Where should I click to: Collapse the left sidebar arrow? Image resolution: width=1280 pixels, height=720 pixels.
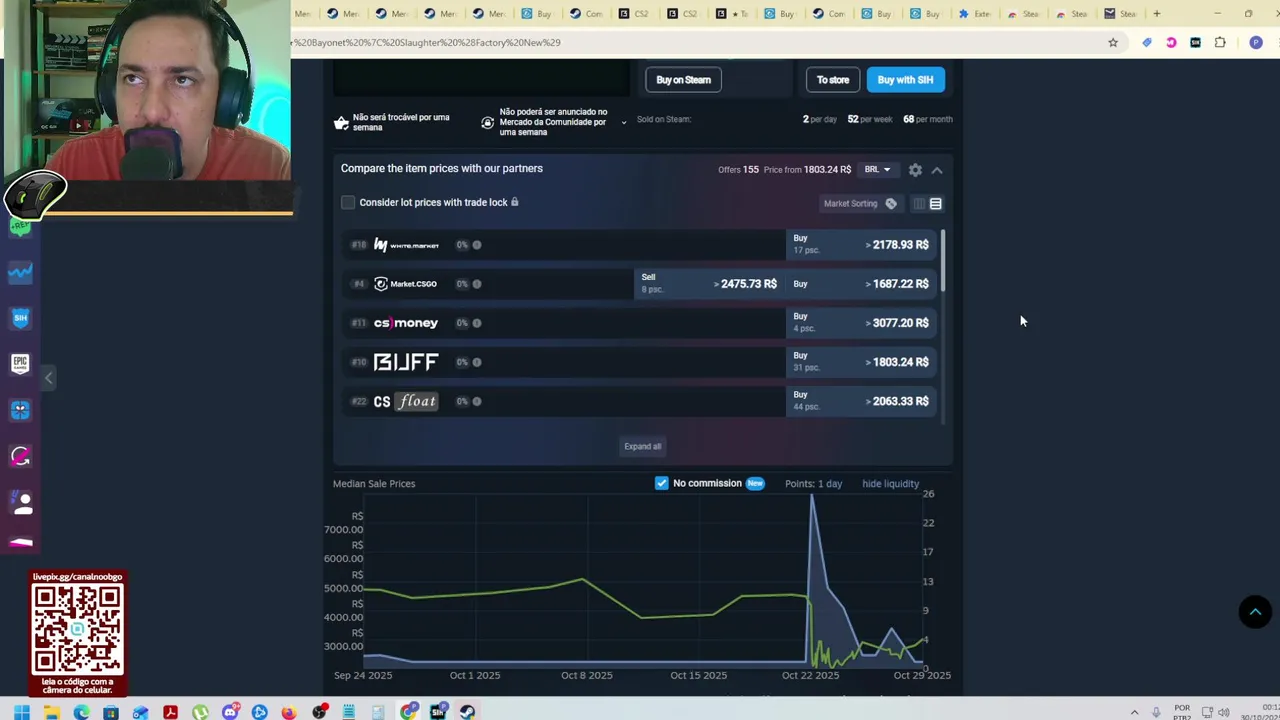click(49, 378)
